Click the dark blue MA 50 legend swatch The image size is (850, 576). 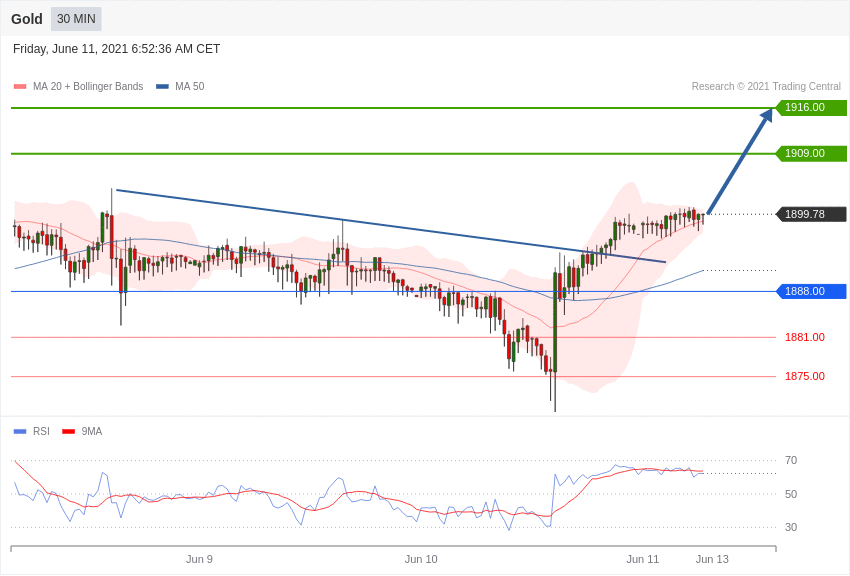pos(163,87)
